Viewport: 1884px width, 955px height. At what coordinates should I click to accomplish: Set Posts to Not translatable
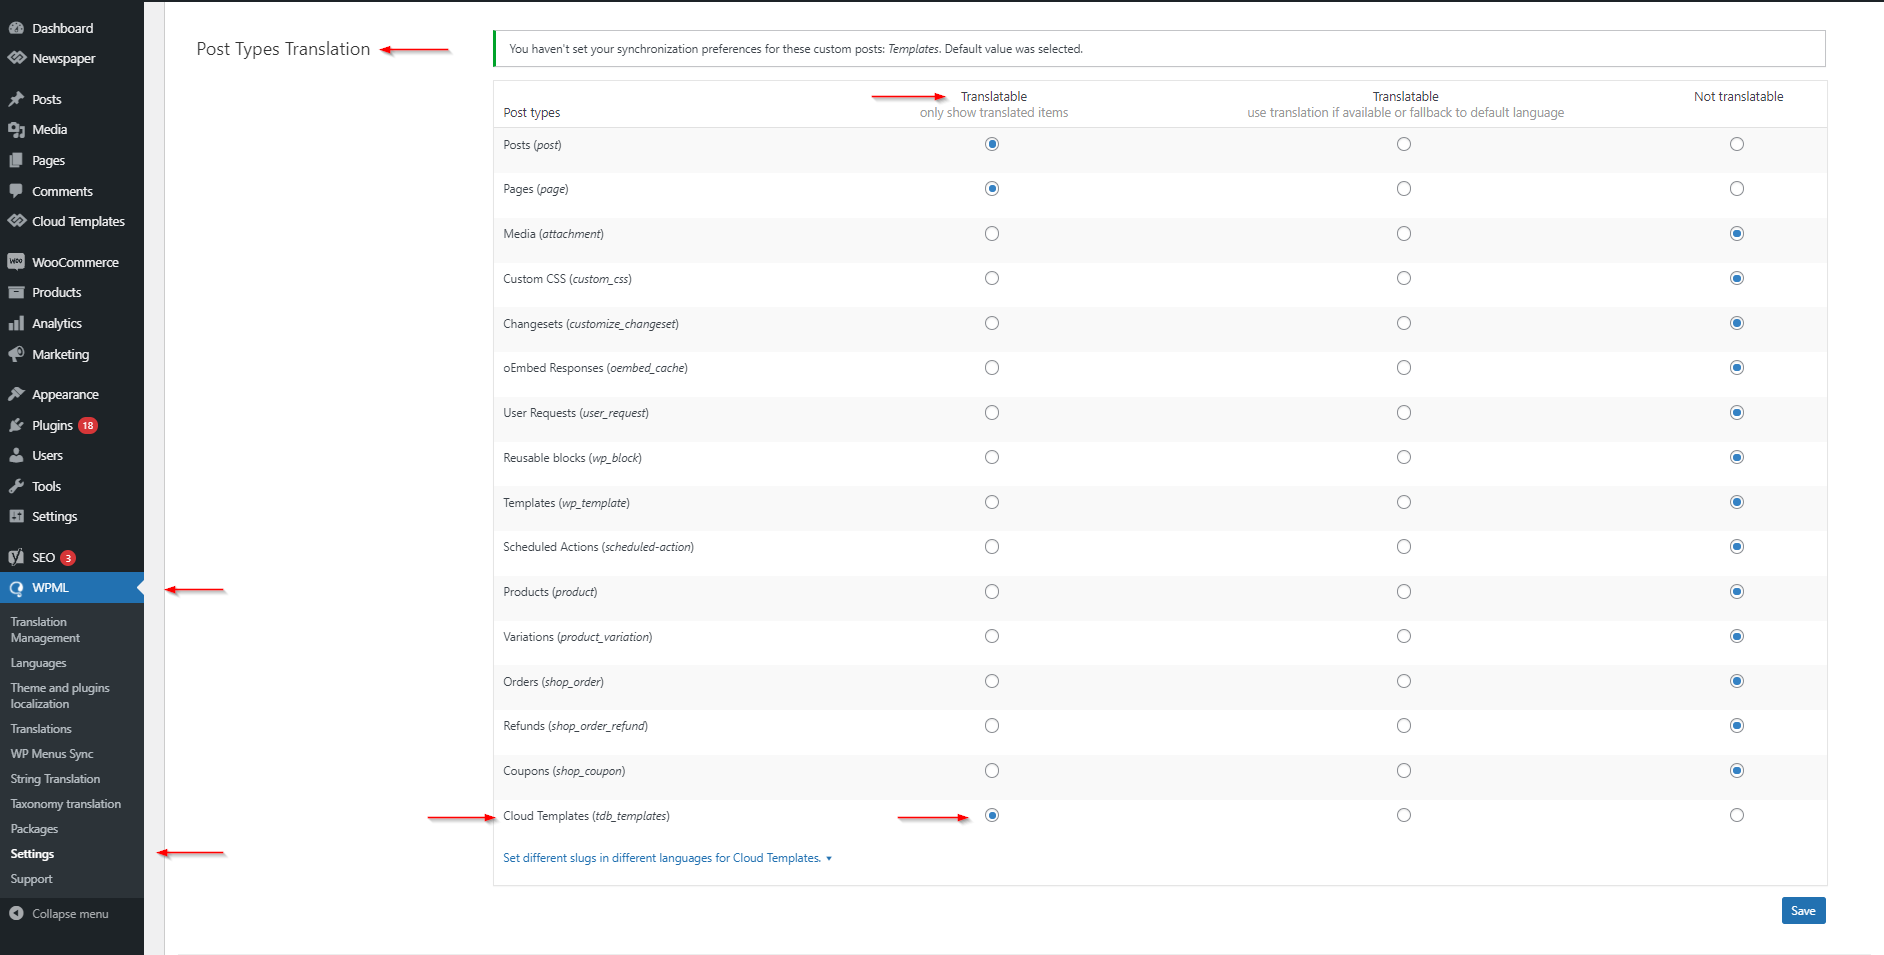click(1737, 144)
